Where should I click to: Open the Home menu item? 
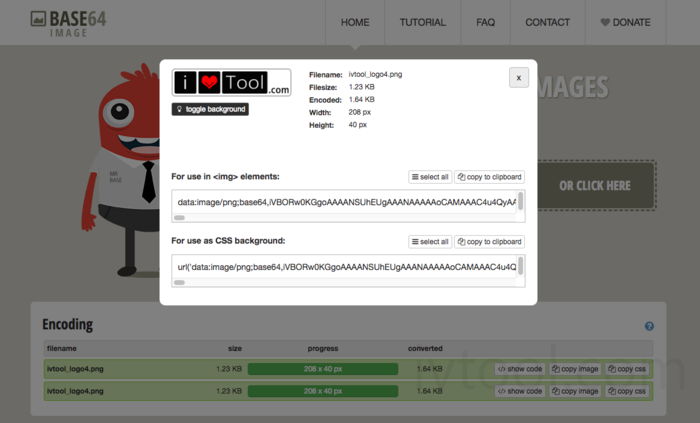[355, 22]
